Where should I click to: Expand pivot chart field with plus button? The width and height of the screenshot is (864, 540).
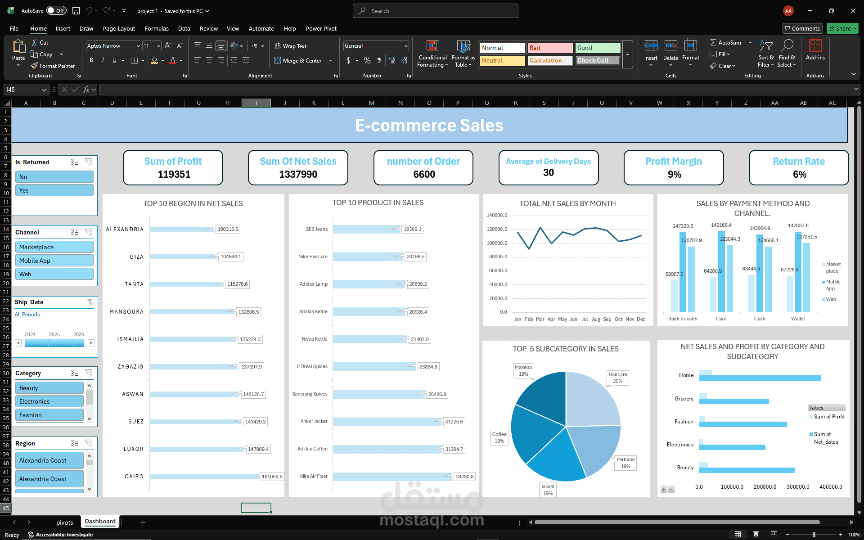coord(663,489)
